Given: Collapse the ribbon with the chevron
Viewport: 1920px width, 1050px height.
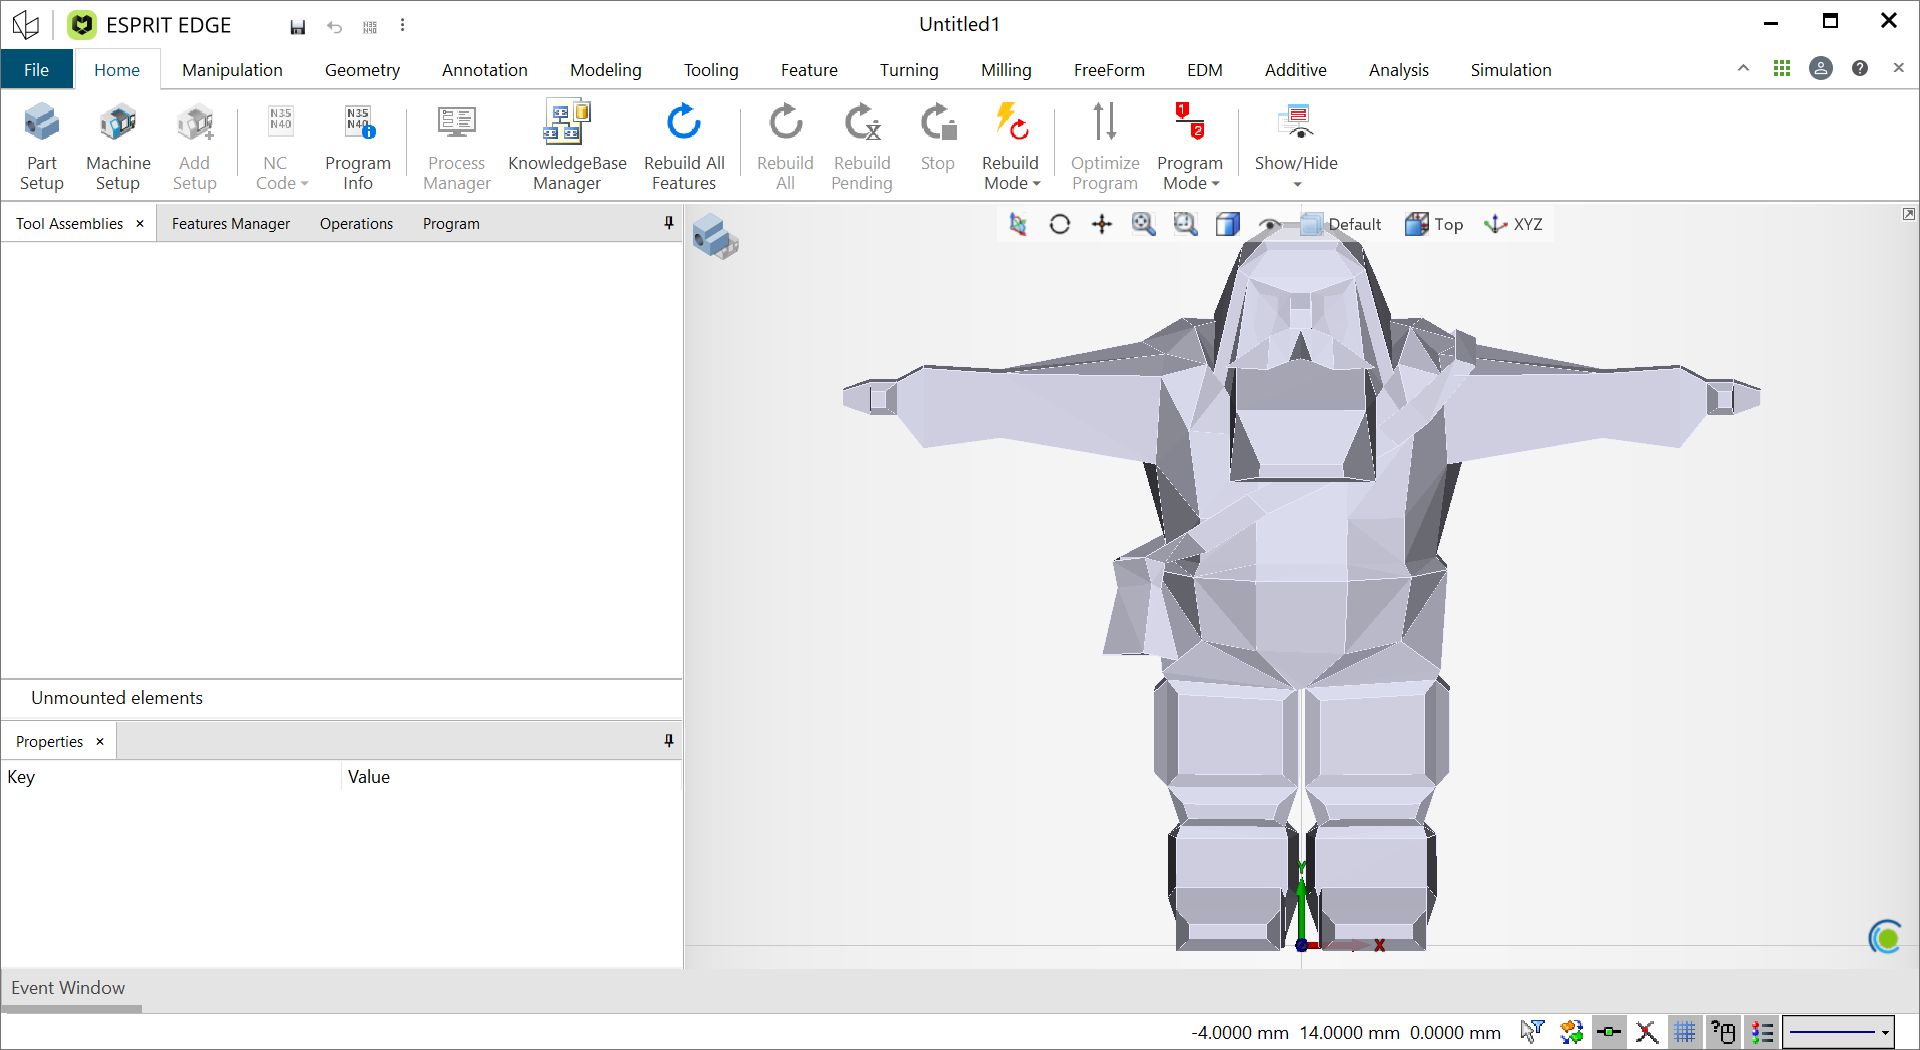Looking at the screenshot, I should click(1743, 68).
